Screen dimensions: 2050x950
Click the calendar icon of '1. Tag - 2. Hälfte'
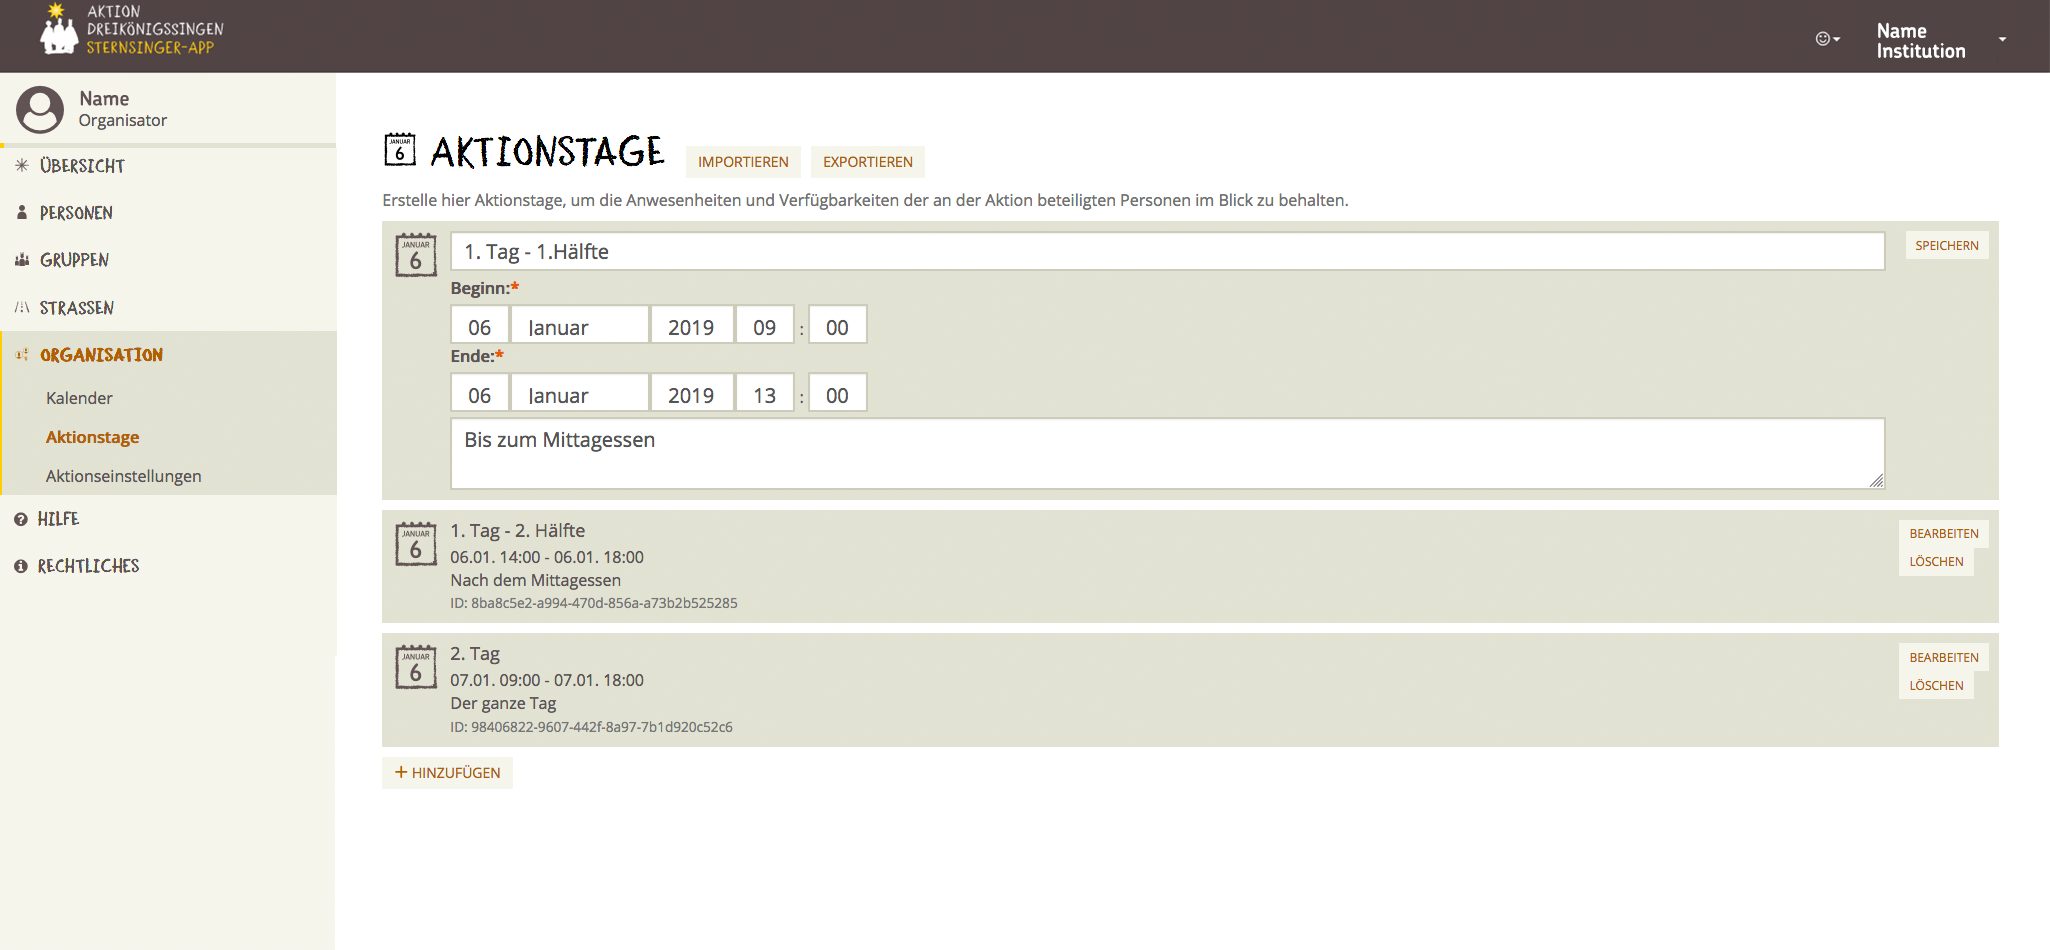(416, 544)
